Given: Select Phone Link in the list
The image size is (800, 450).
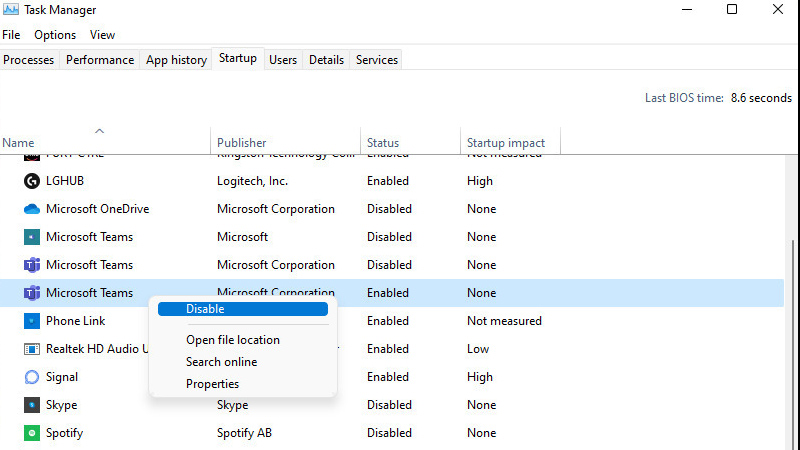Looking at the screenshot, I should 76,321.
